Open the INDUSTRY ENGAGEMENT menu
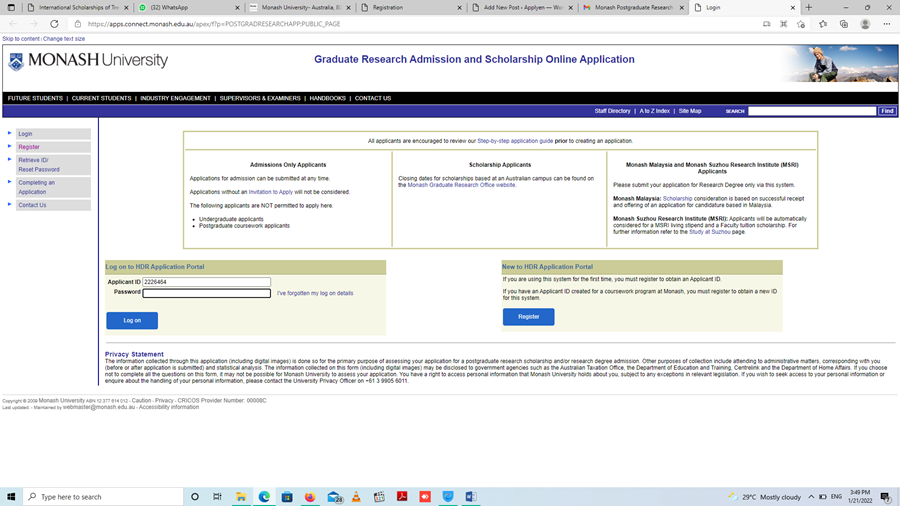This screenshot has height=506, width=900. point(175,98)
